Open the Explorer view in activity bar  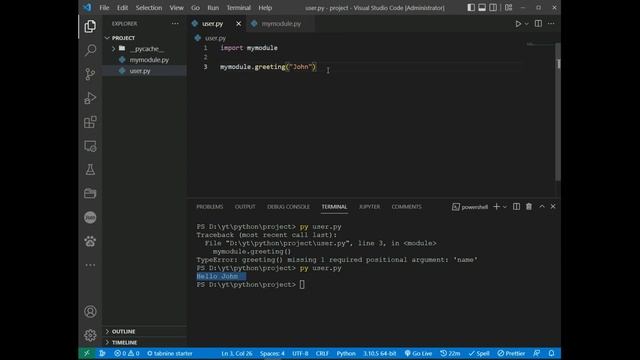90,27
